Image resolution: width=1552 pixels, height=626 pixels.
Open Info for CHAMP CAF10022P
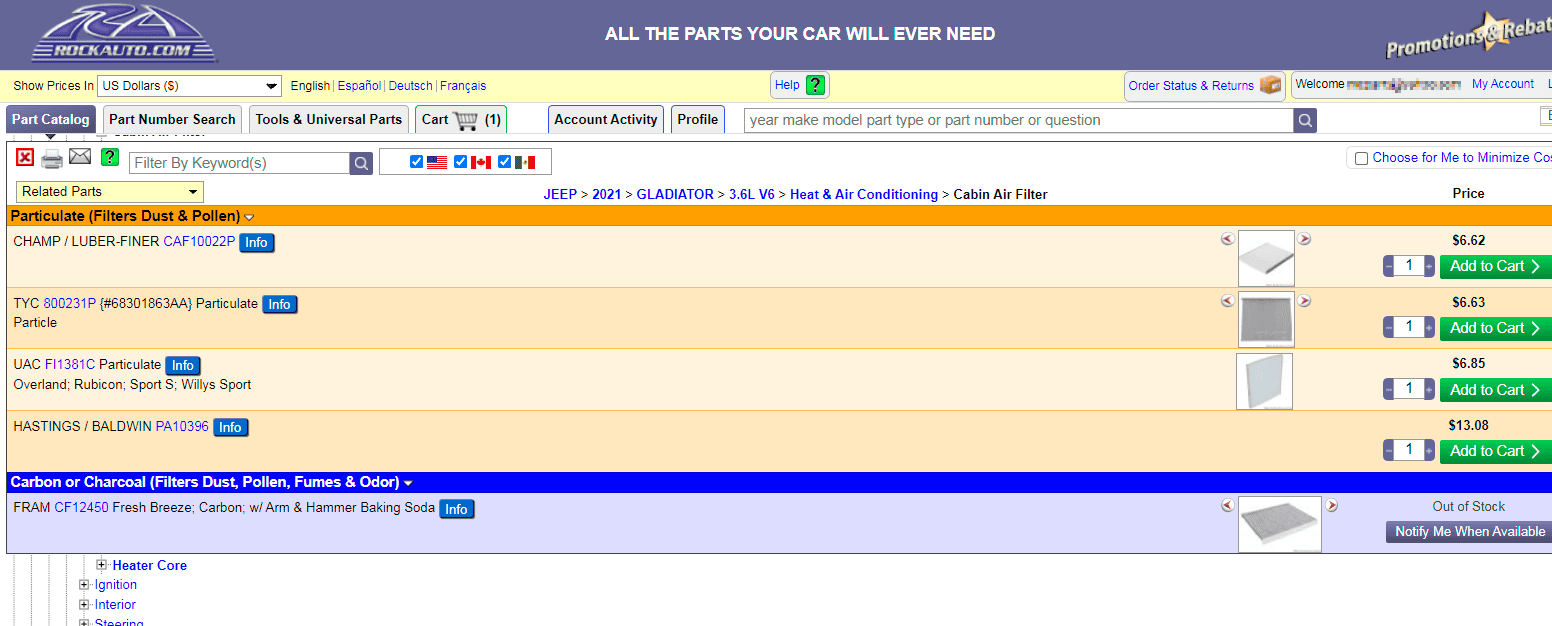coord(257,243)
